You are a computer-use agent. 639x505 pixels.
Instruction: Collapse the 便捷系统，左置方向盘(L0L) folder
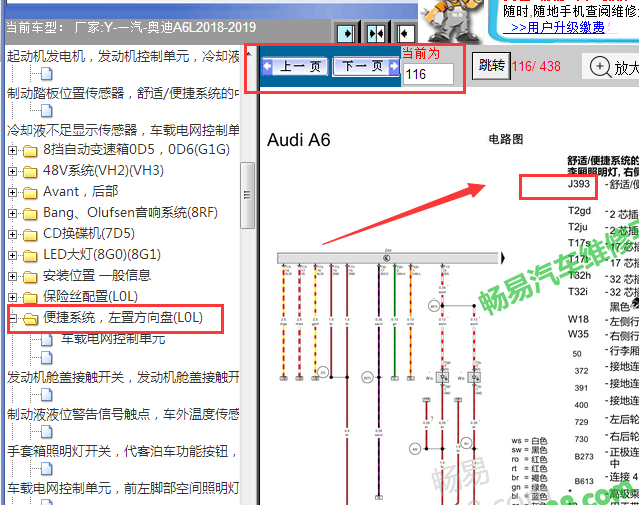pos(12,318)
